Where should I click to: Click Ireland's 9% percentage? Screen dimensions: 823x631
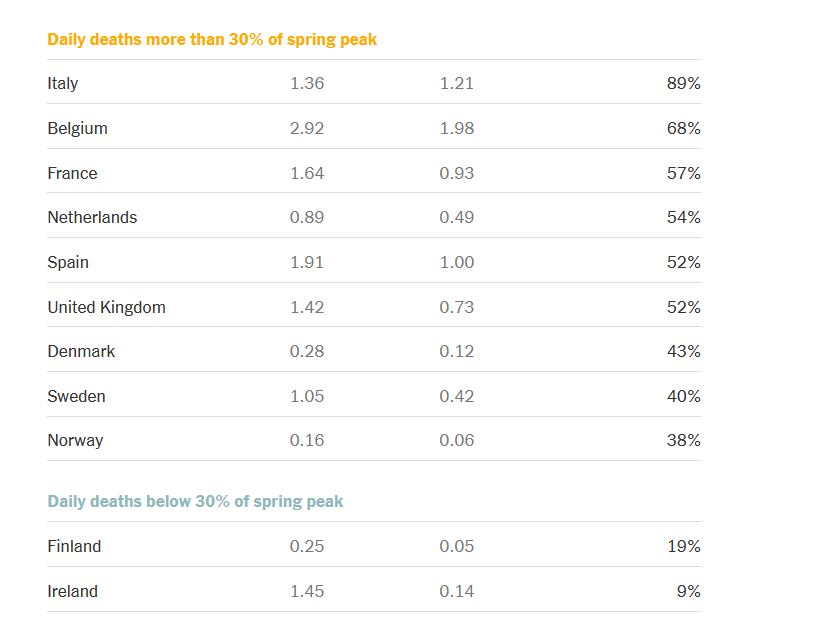[688, 591]
